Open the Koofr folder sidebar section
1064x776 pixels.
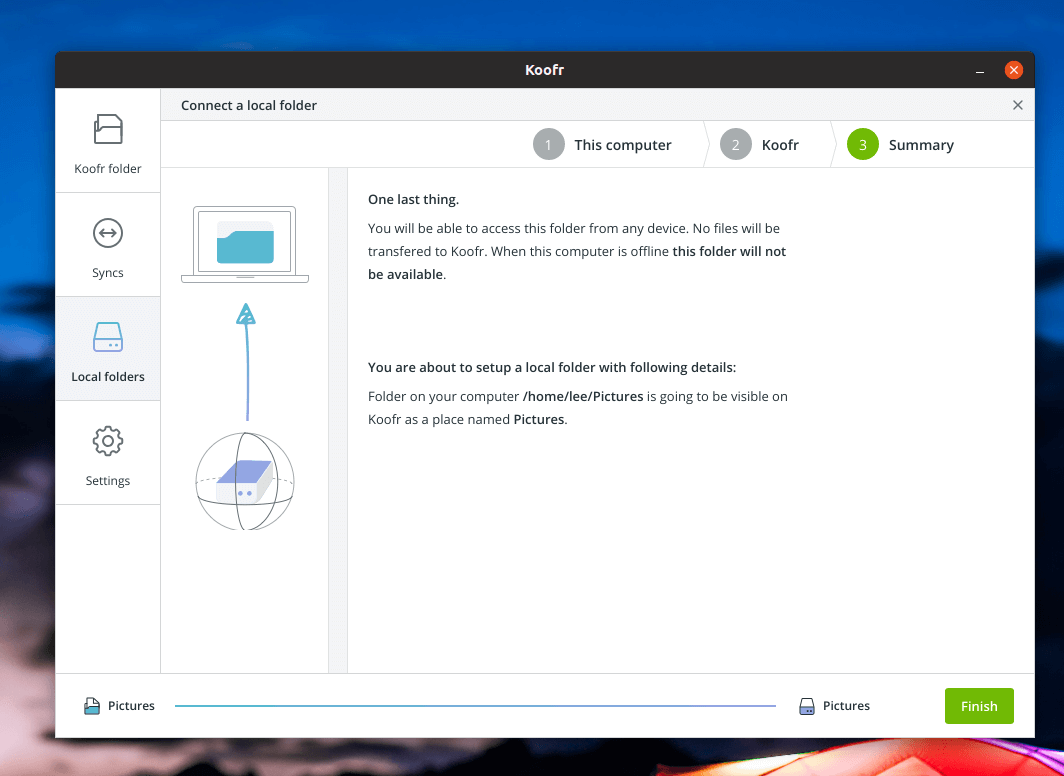pyautogui.click(x=108, y=142)
